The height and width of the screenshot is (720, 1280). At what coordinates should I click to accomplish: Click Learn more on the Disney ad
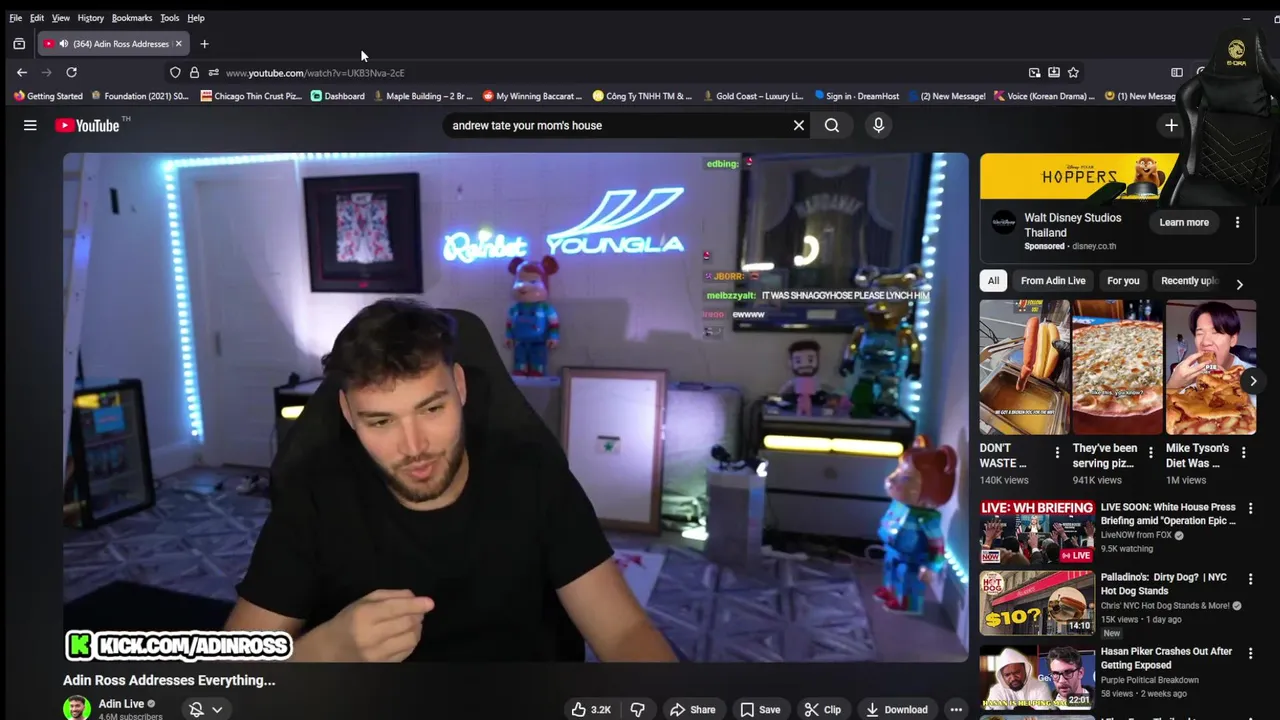tap(1184, 222)
